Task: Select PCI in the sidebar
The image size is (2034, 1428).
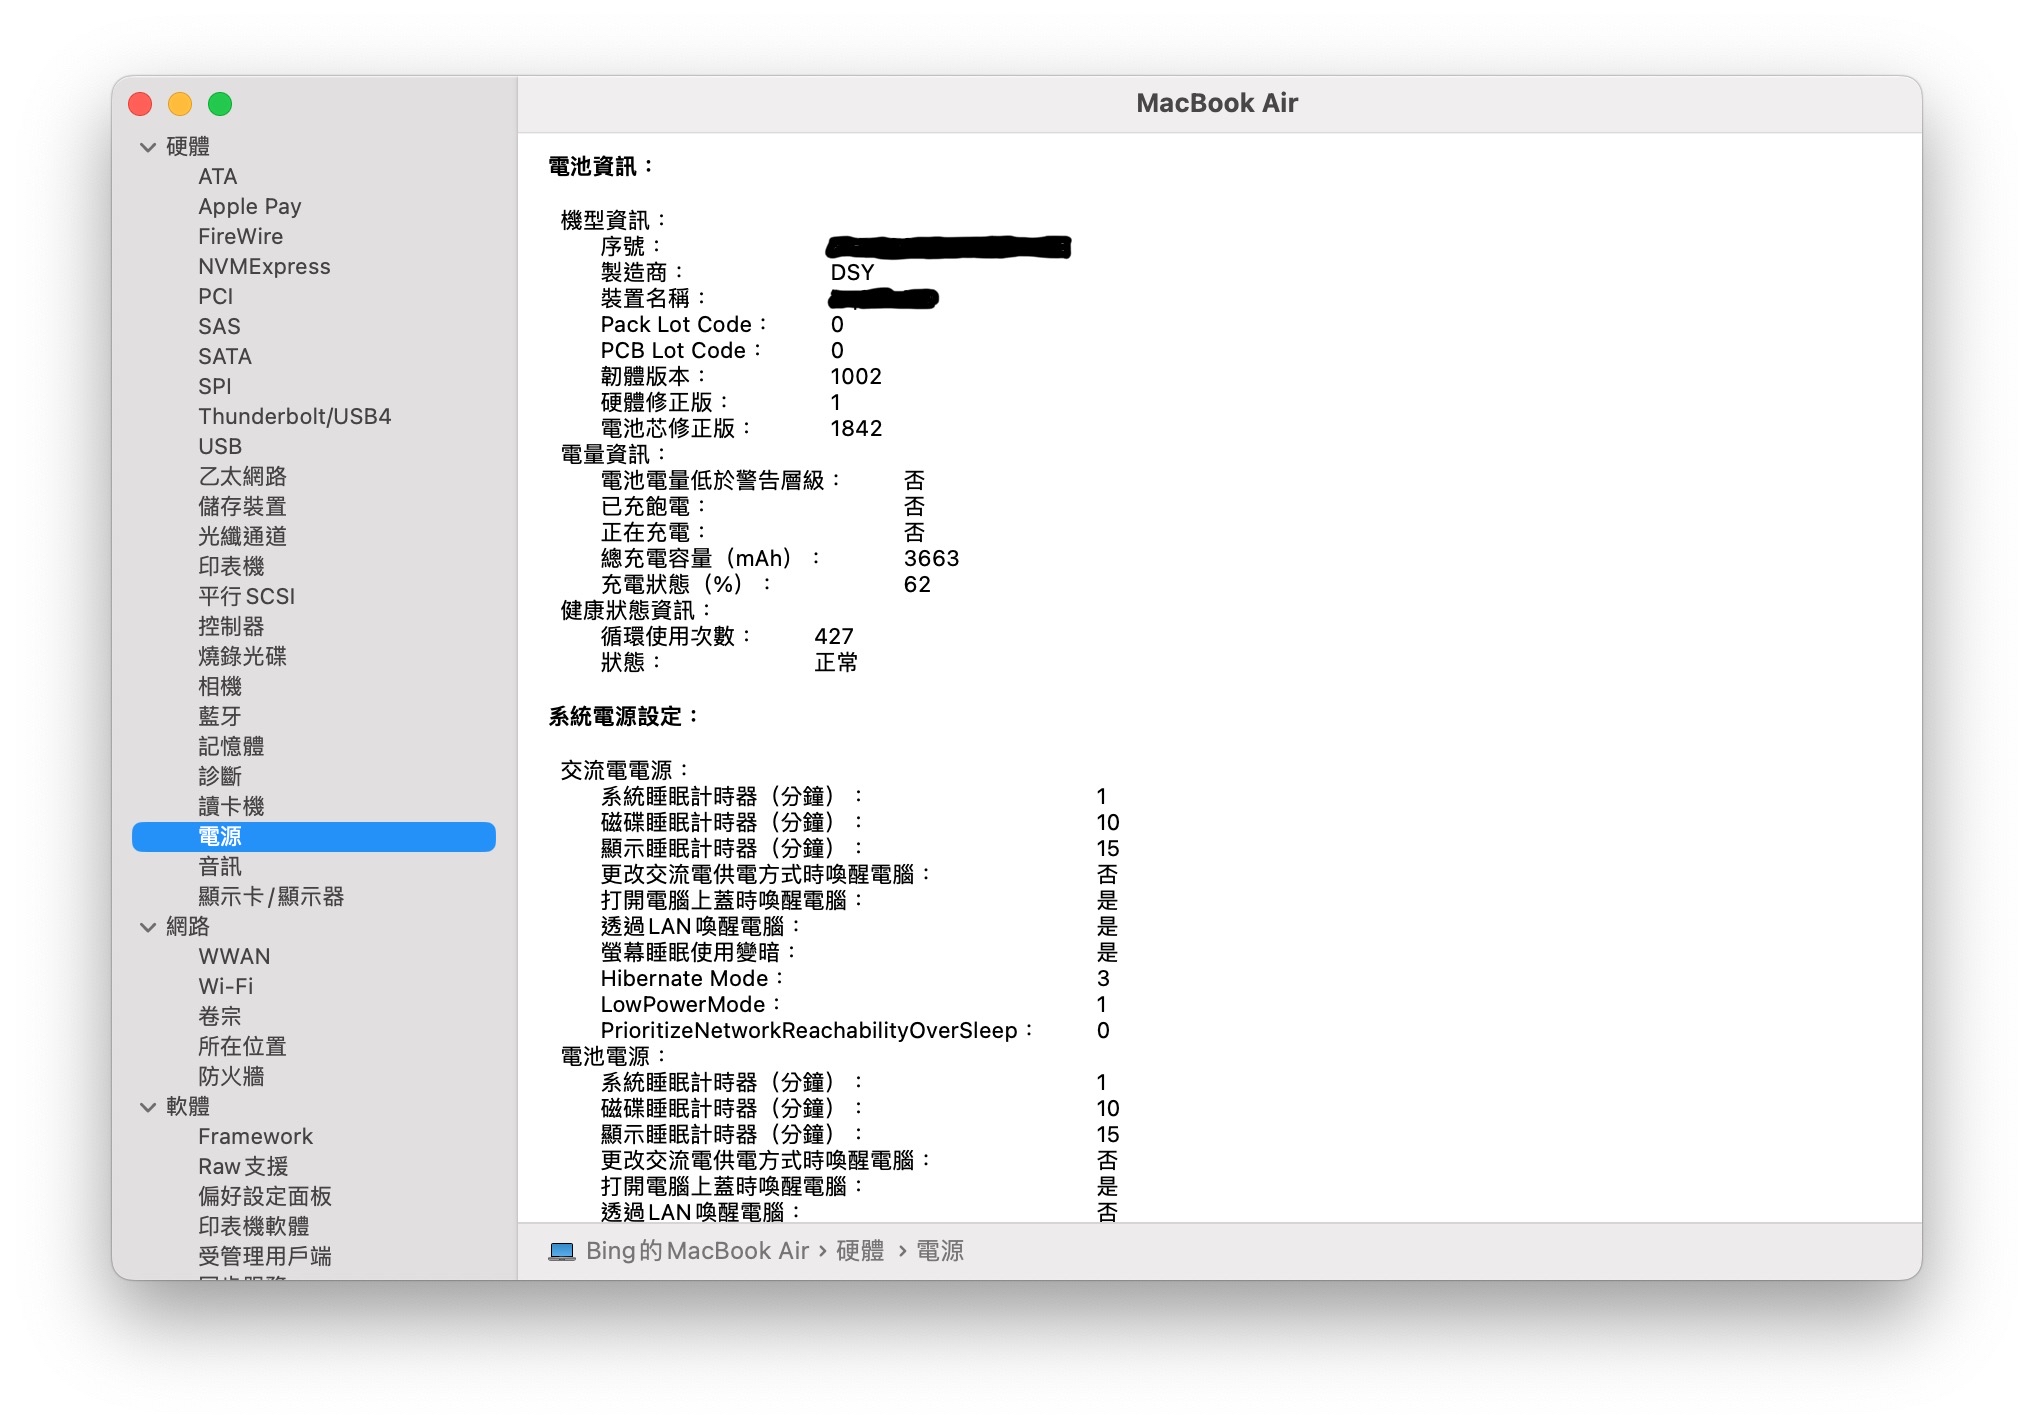Action: pyautogui.click(x=216, y=297)
